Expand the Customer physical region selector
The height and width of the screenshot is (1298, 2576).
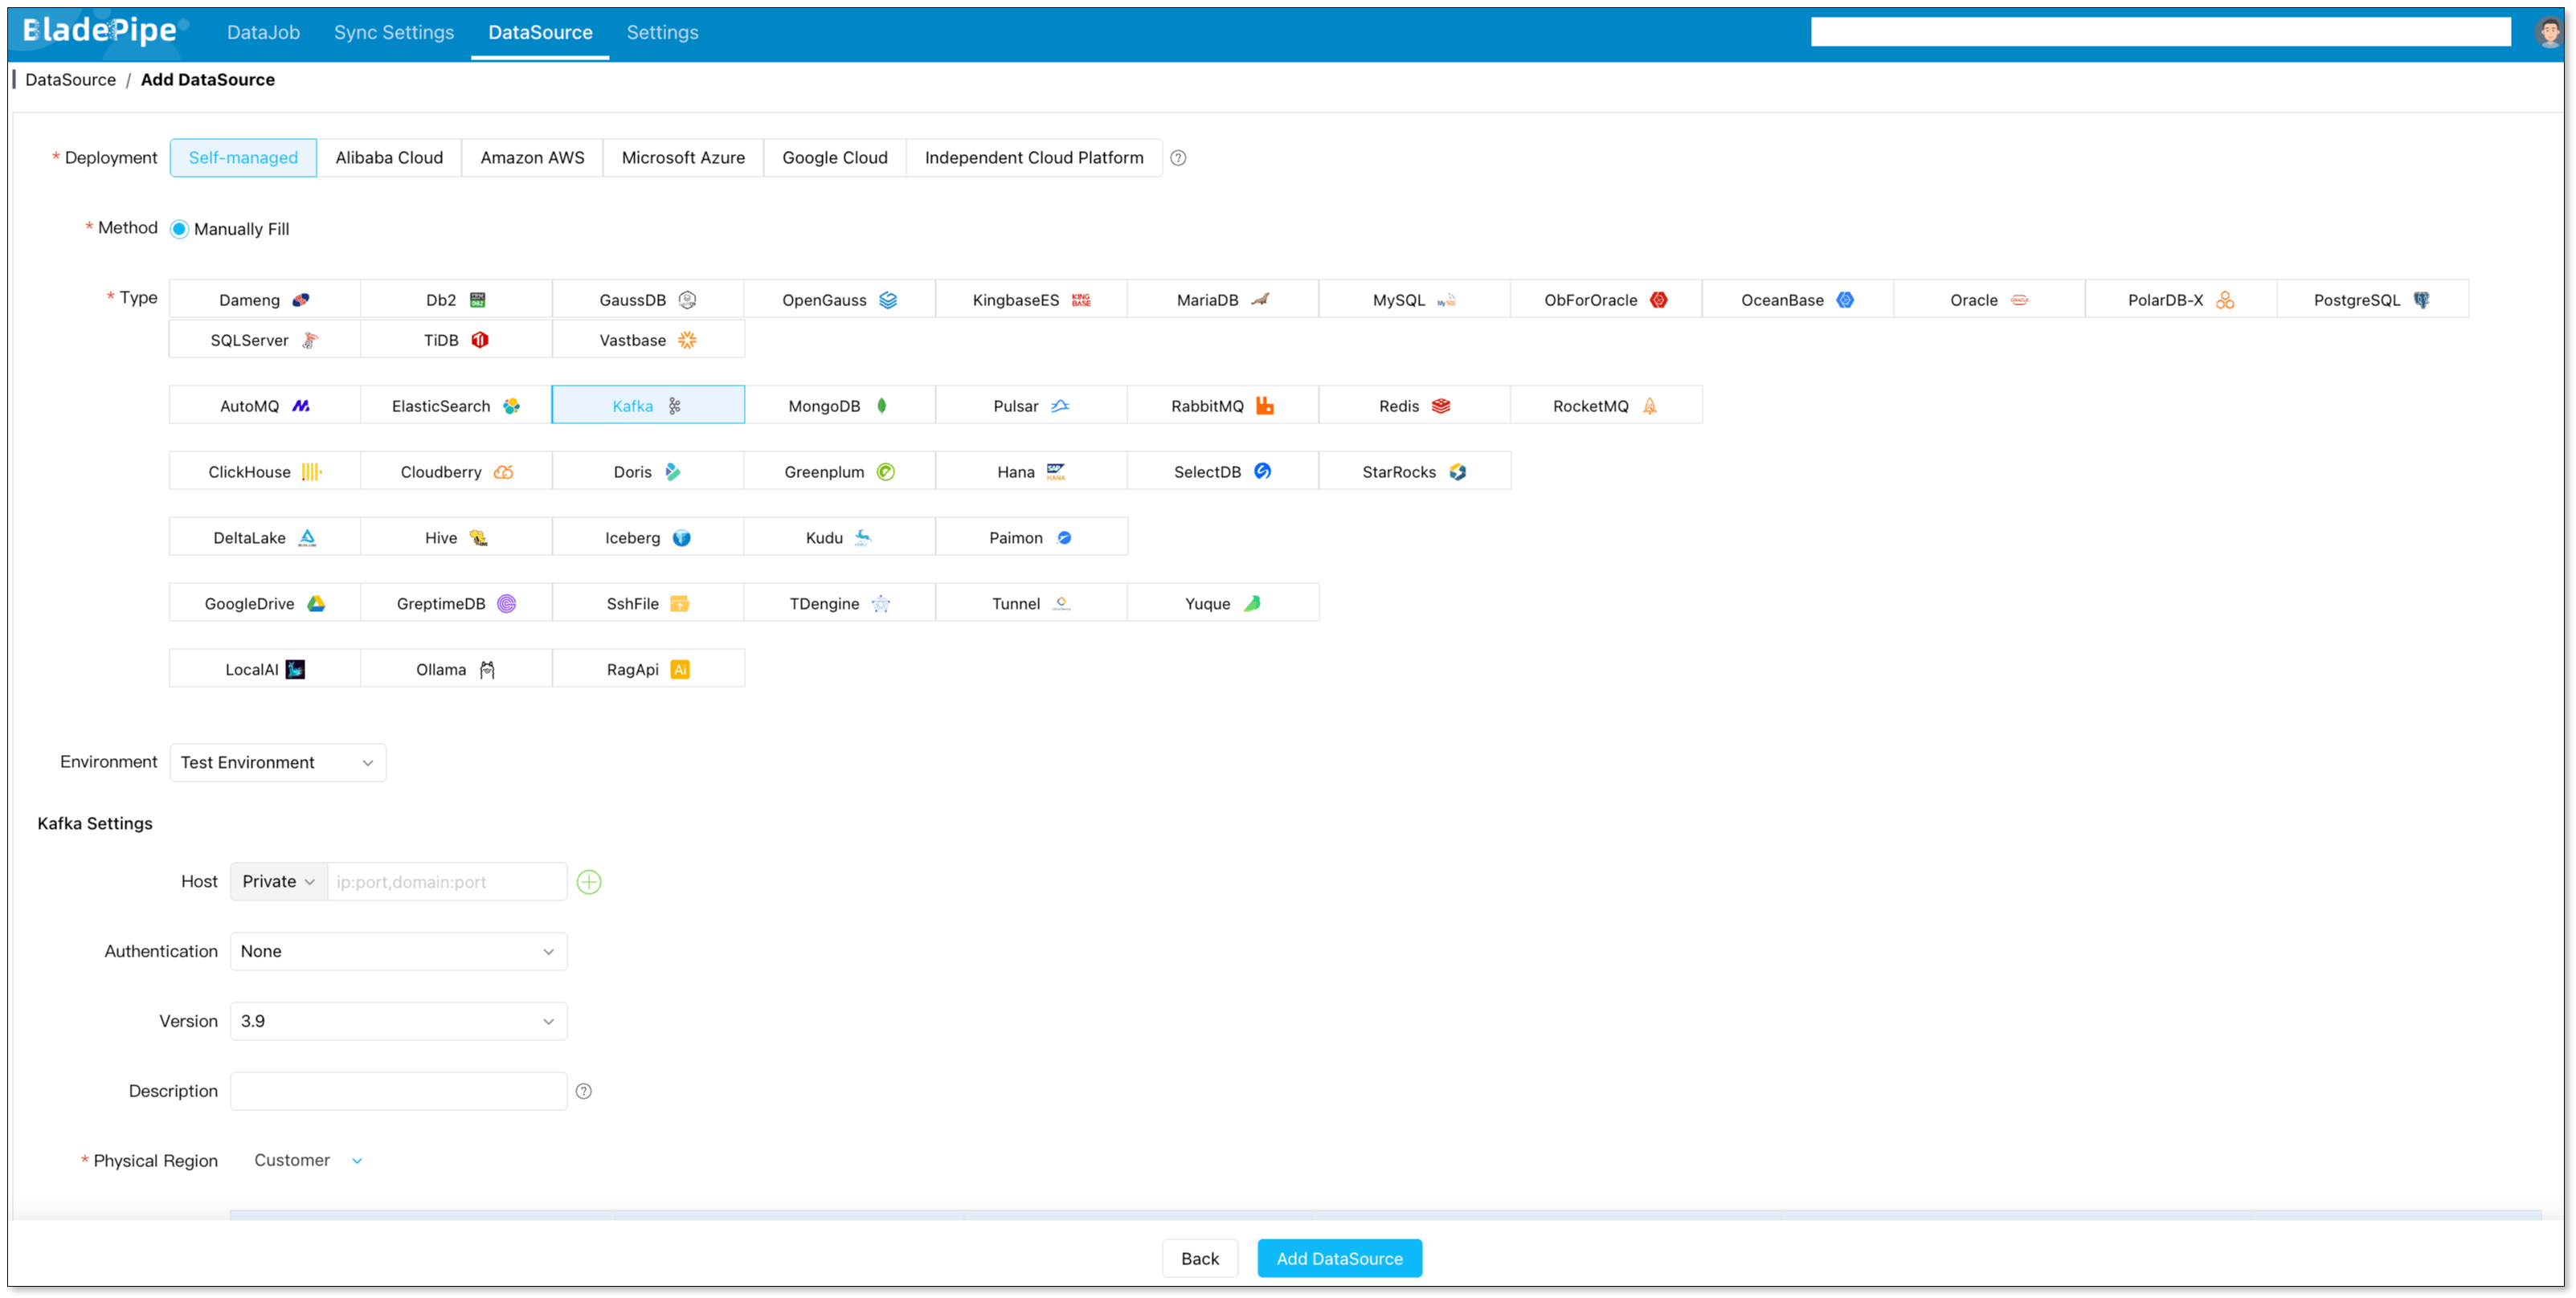pyautogui.click(x=308, y=1161)
